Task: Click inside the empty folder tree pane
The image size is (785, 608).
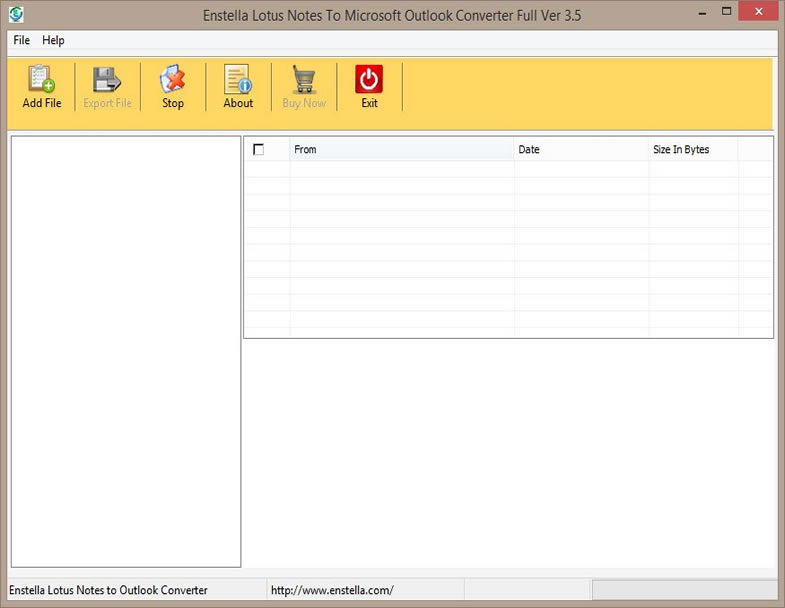Action: (125, 350)
